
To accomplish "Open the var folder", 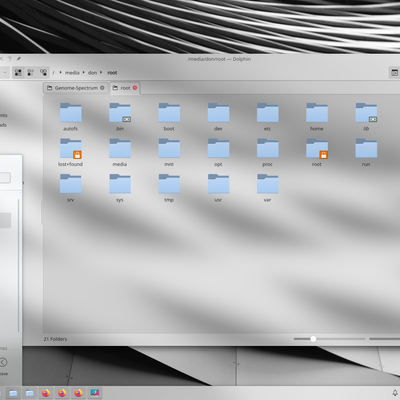I will (268, 188).
